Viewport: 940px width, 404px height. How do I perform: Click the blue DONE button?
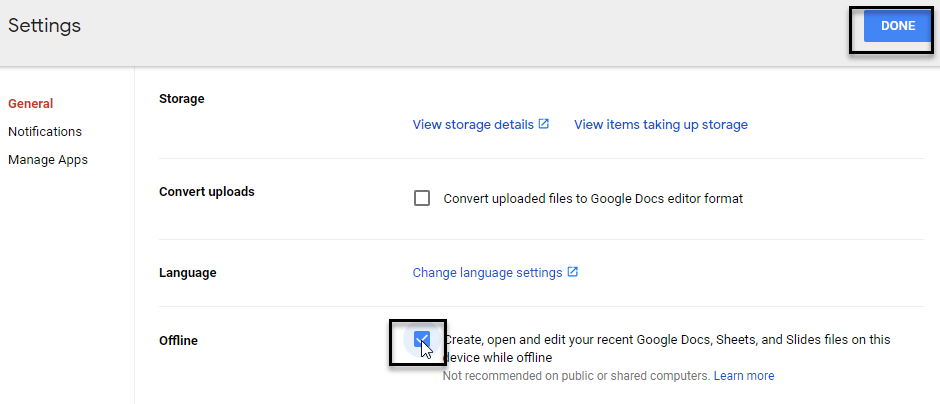pos(897,26)
